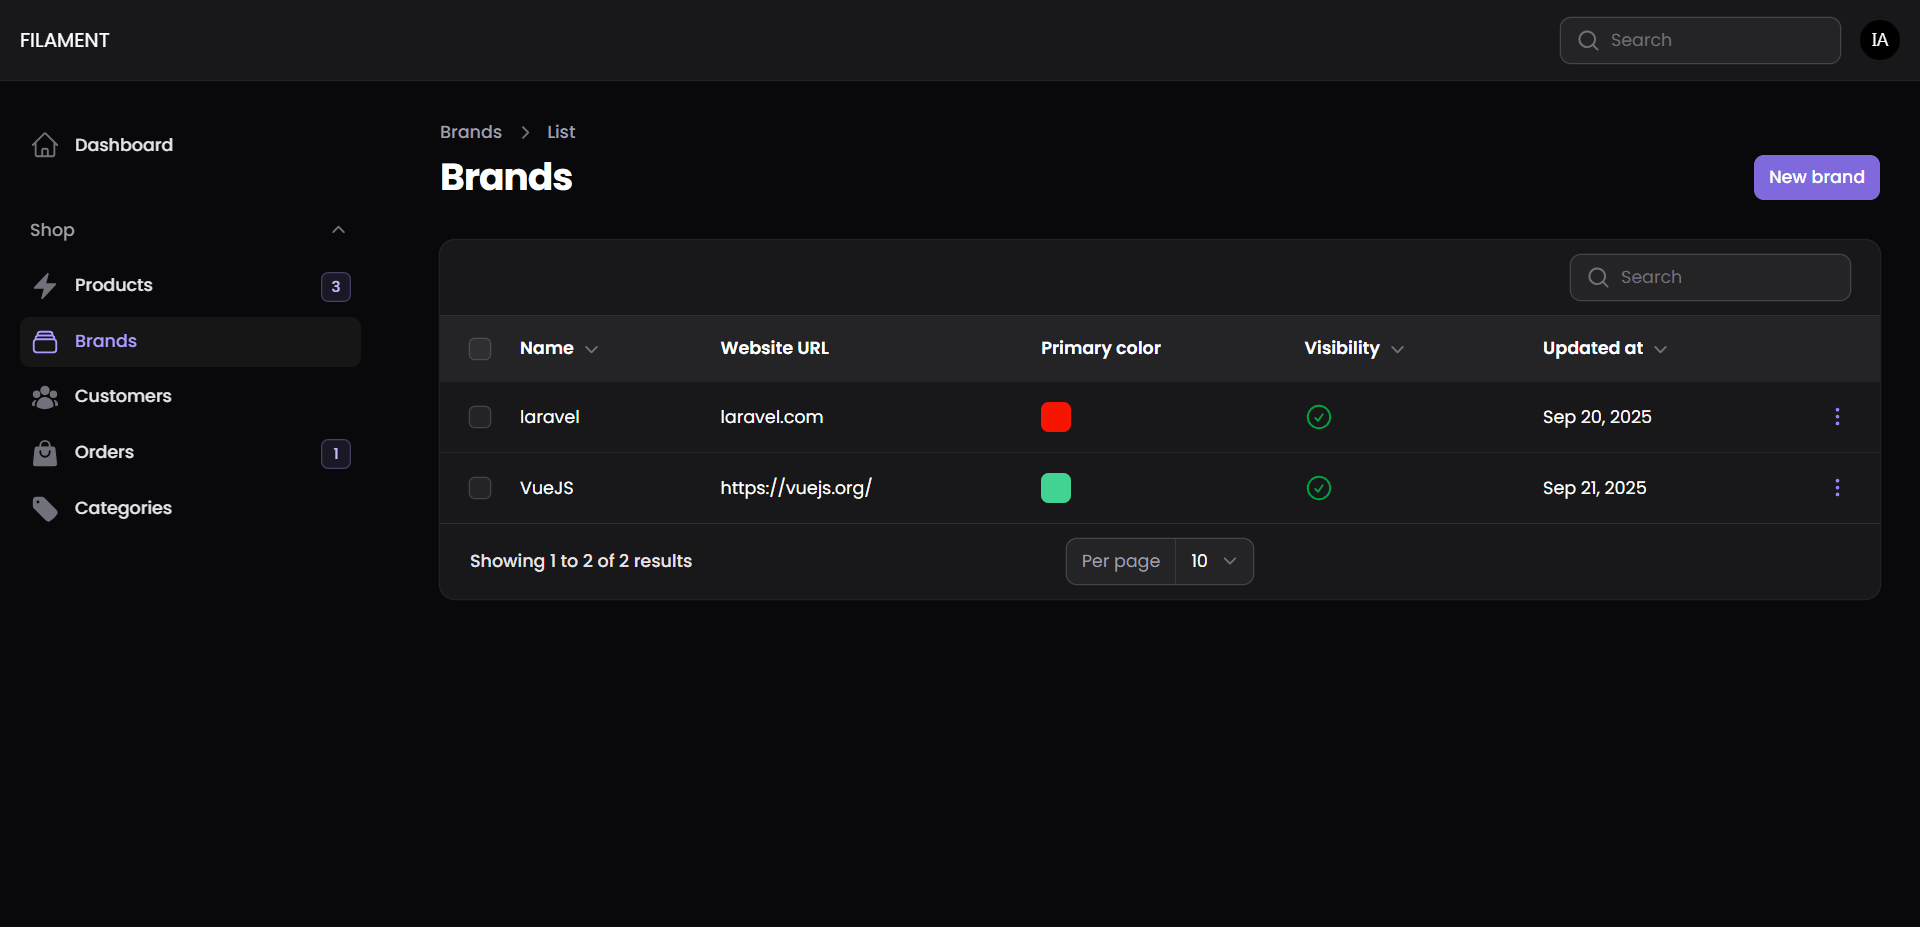Click the Orders count badge 1
The image size is (1920, 927).
pyautogui.click(x=336, y=454)
